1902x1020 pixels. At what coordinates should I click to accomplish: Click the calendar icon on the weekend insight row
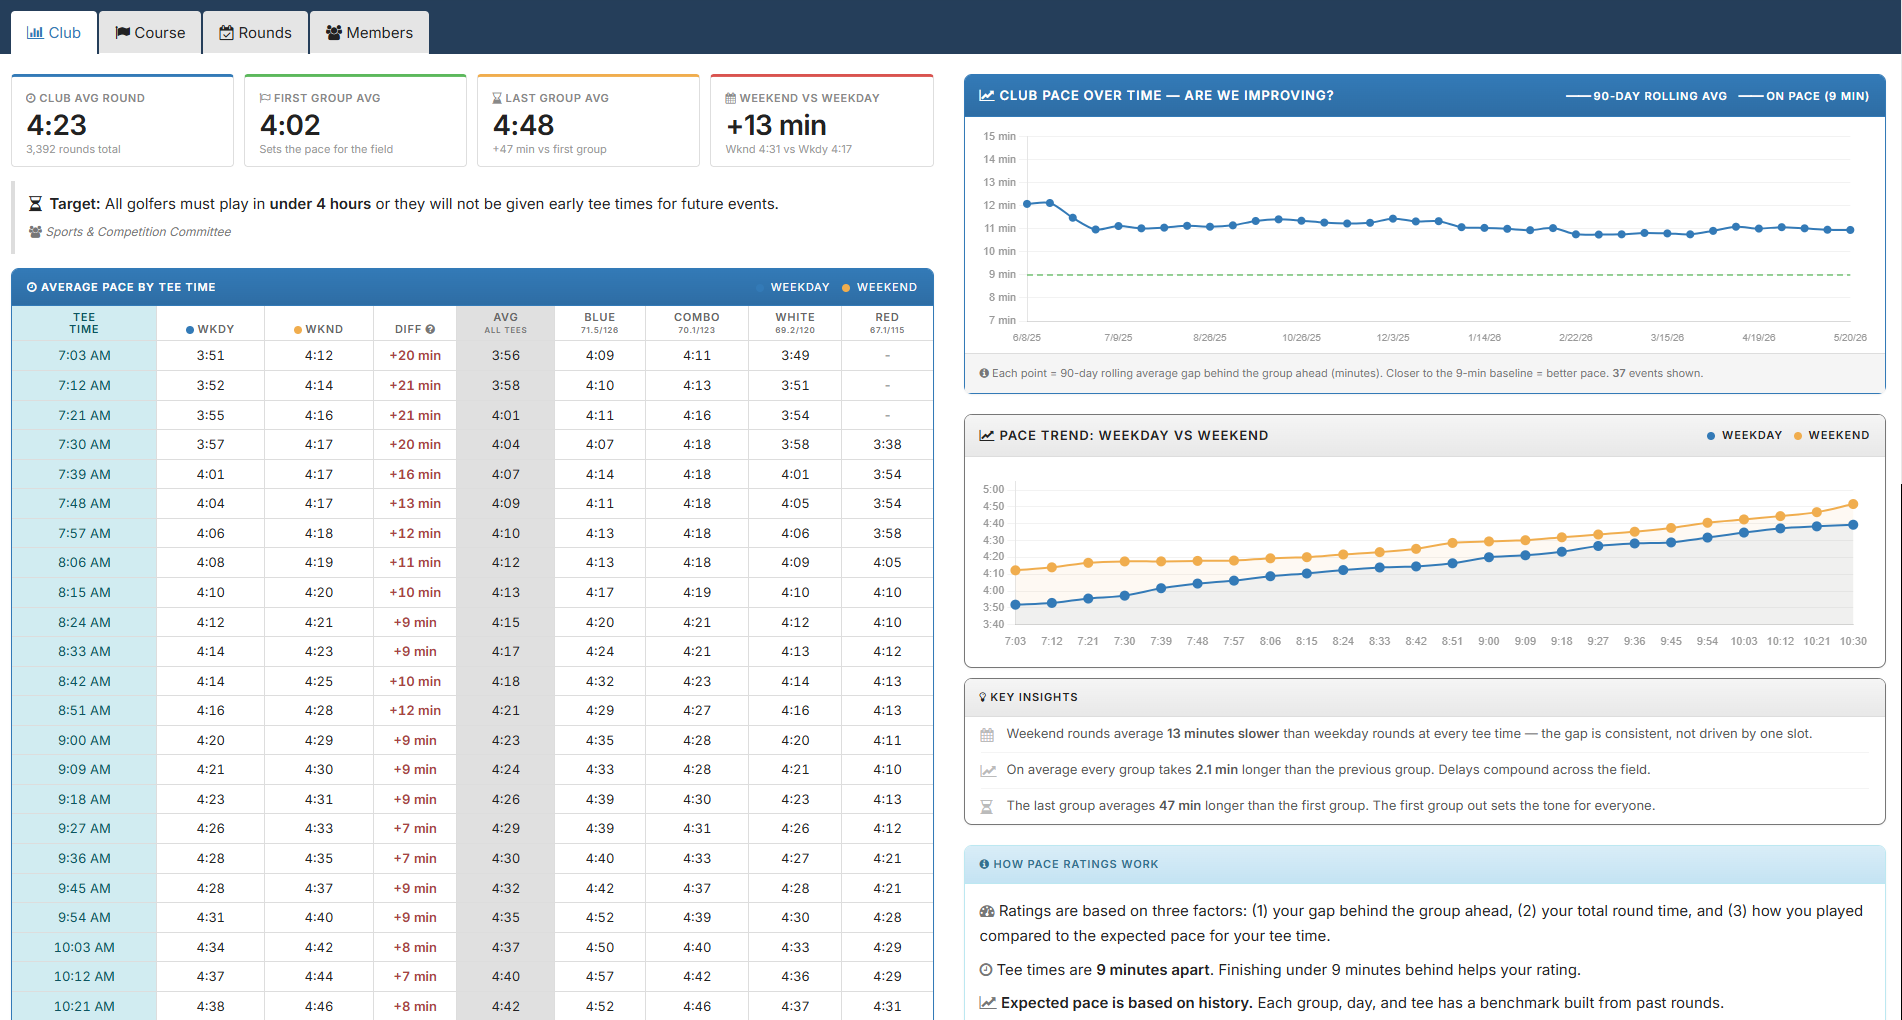point(987,734)
